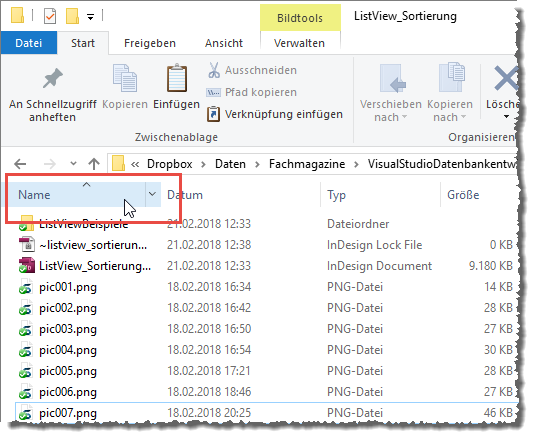Select the ~listview_sortierun... lock file

(93, 245)
